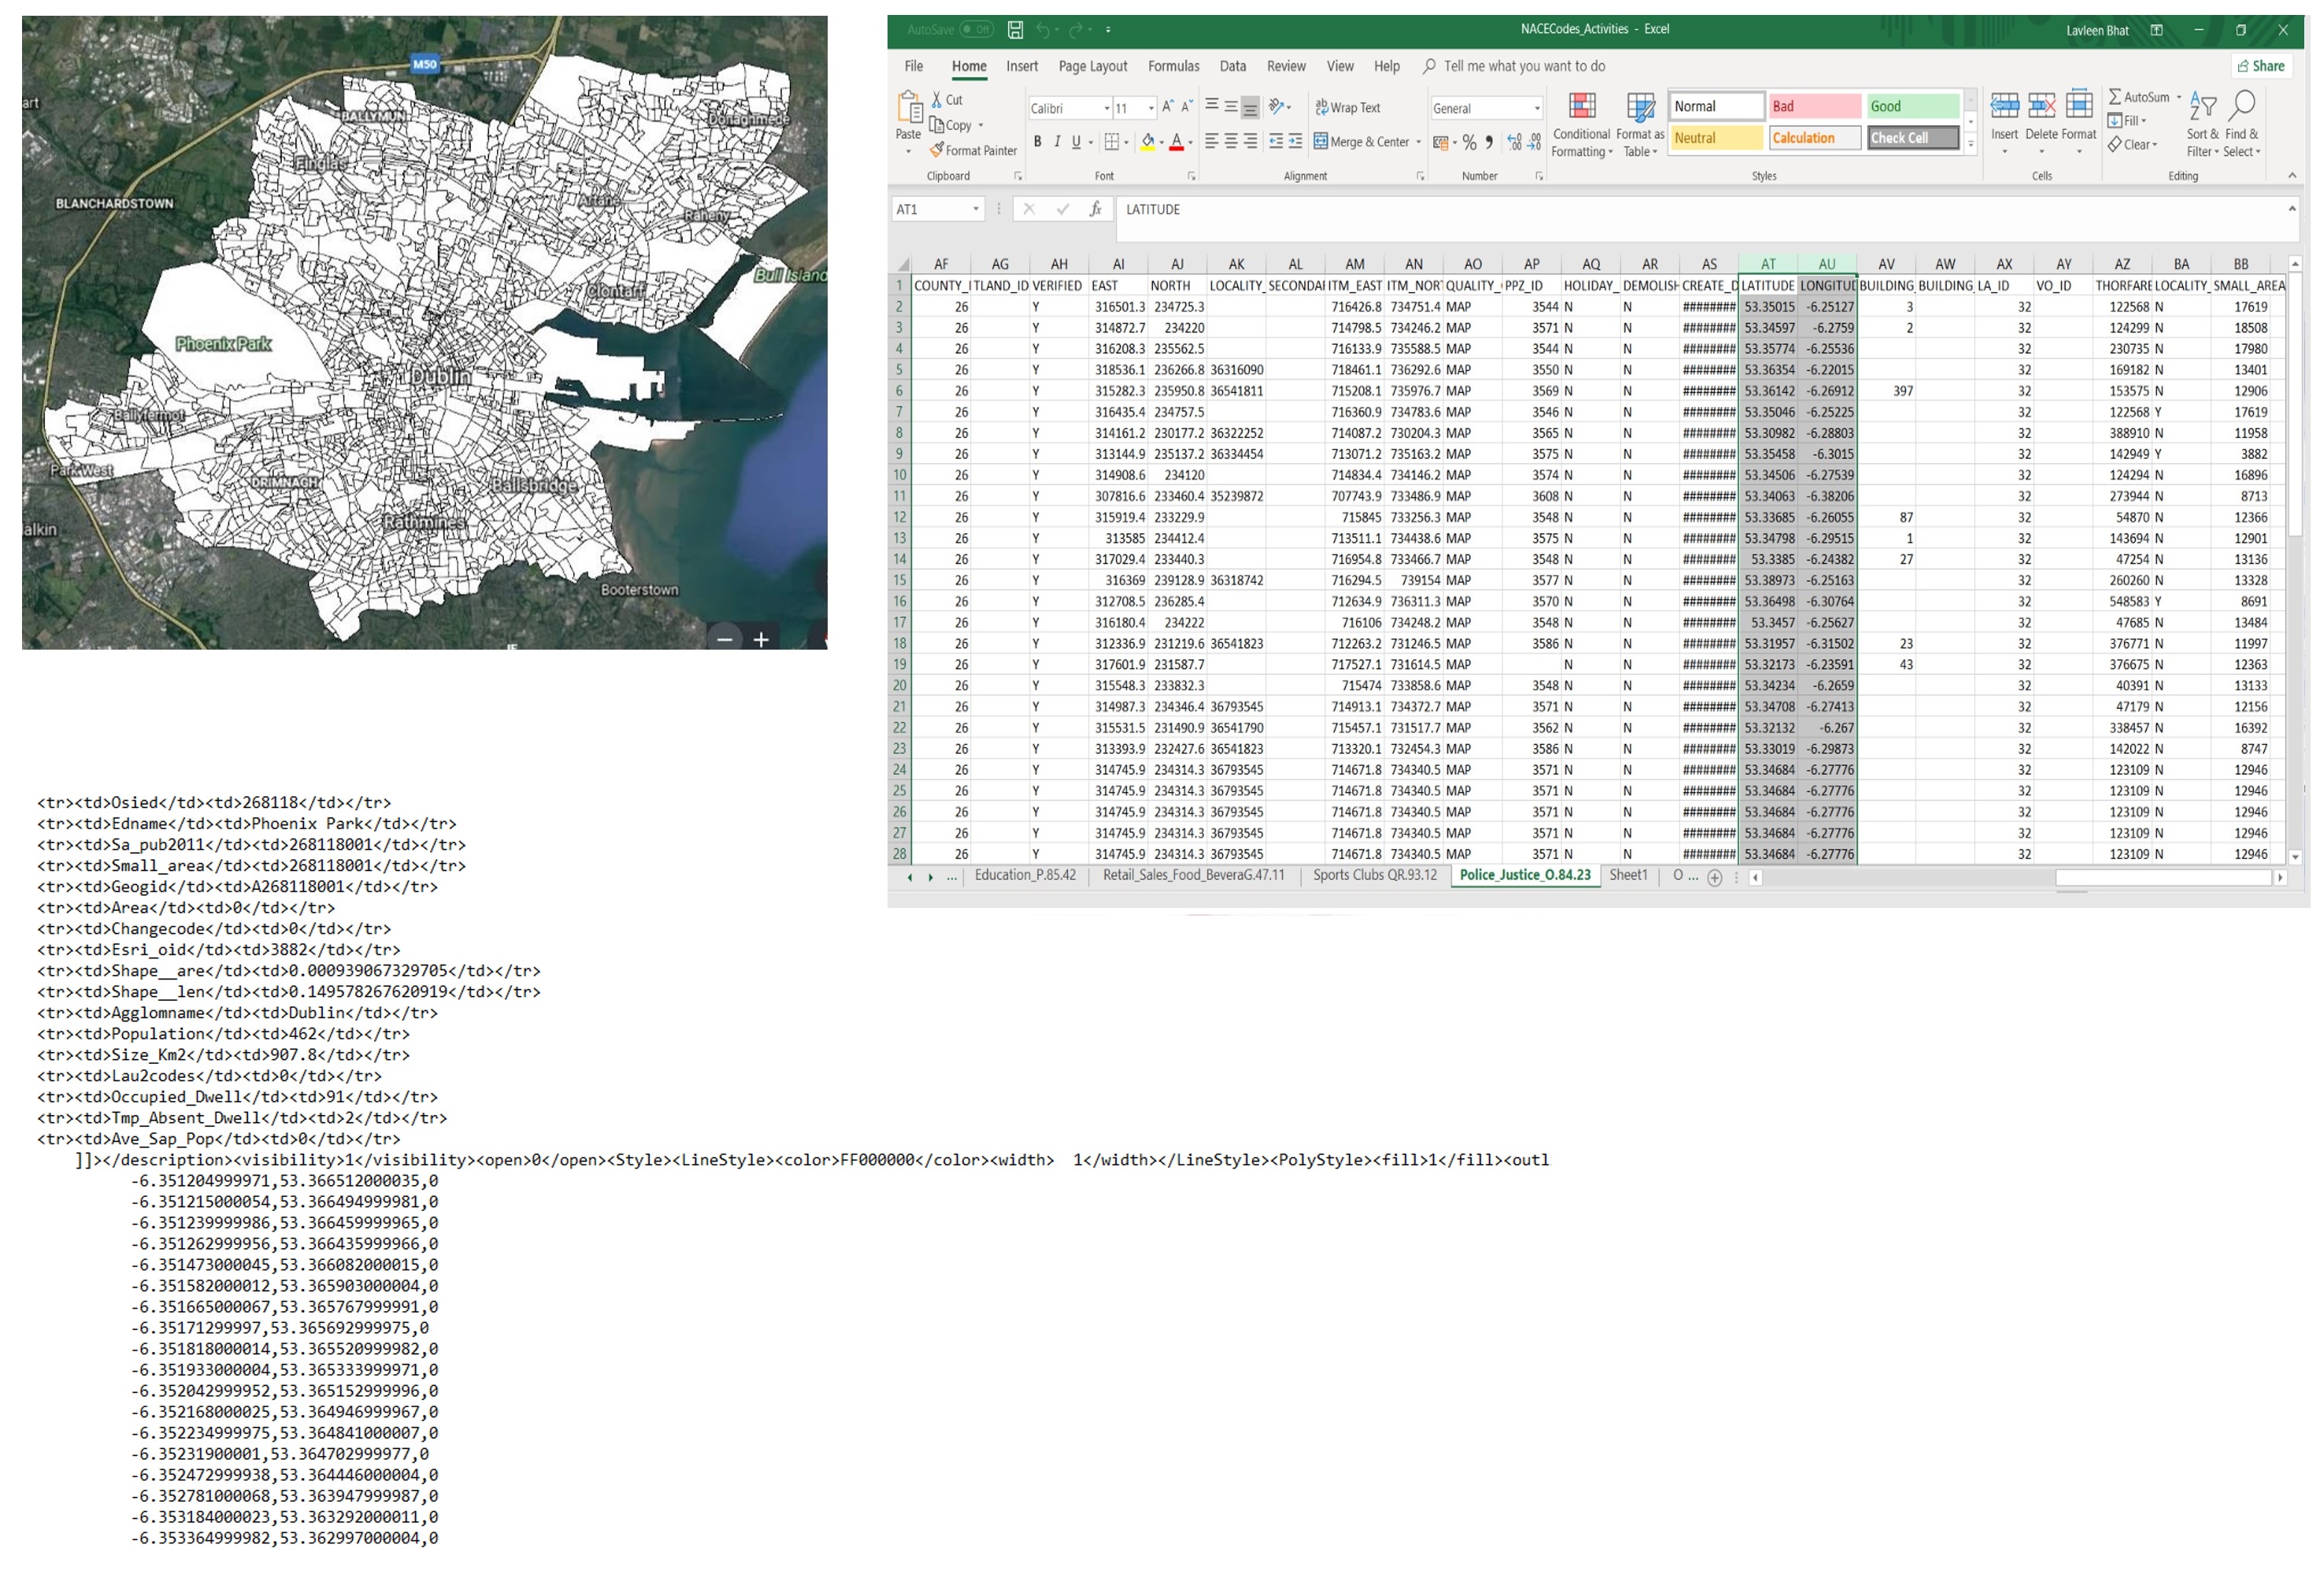Apply the Check Cell style
Image resolution: width=2324 pixels, height=1582 pixels.
tap(1912, 138)
